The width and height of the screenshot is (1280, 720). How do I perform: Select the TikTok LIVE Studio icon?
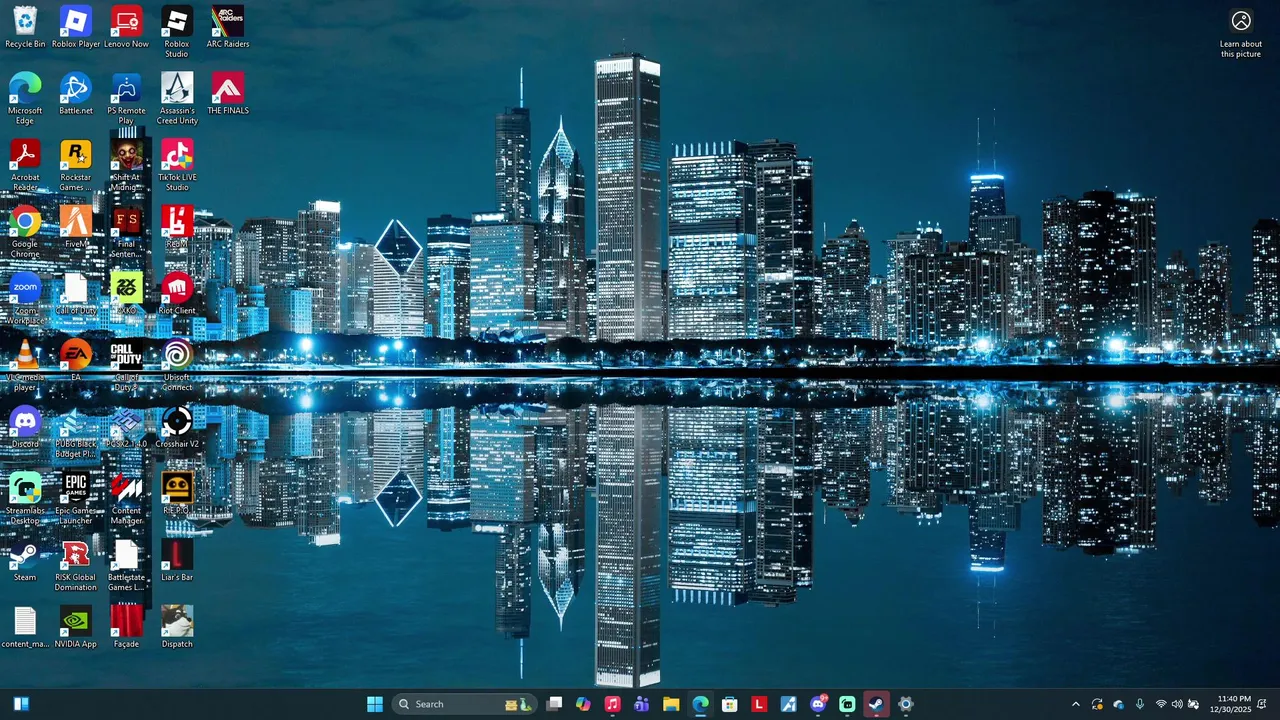(177, 165)
